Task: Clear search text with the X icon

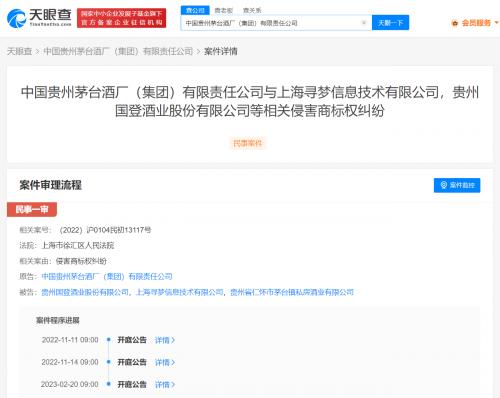Action: (364, 23)
